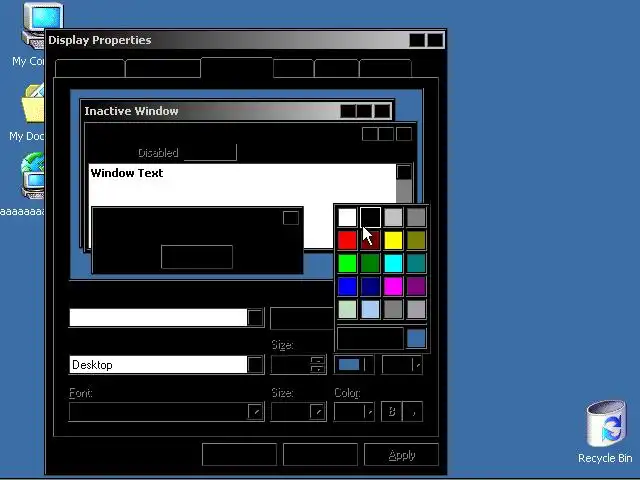This screenshot has width=640, height=480.
Task: Open the Scheme dropdown arrow
Action: [255, 318]
